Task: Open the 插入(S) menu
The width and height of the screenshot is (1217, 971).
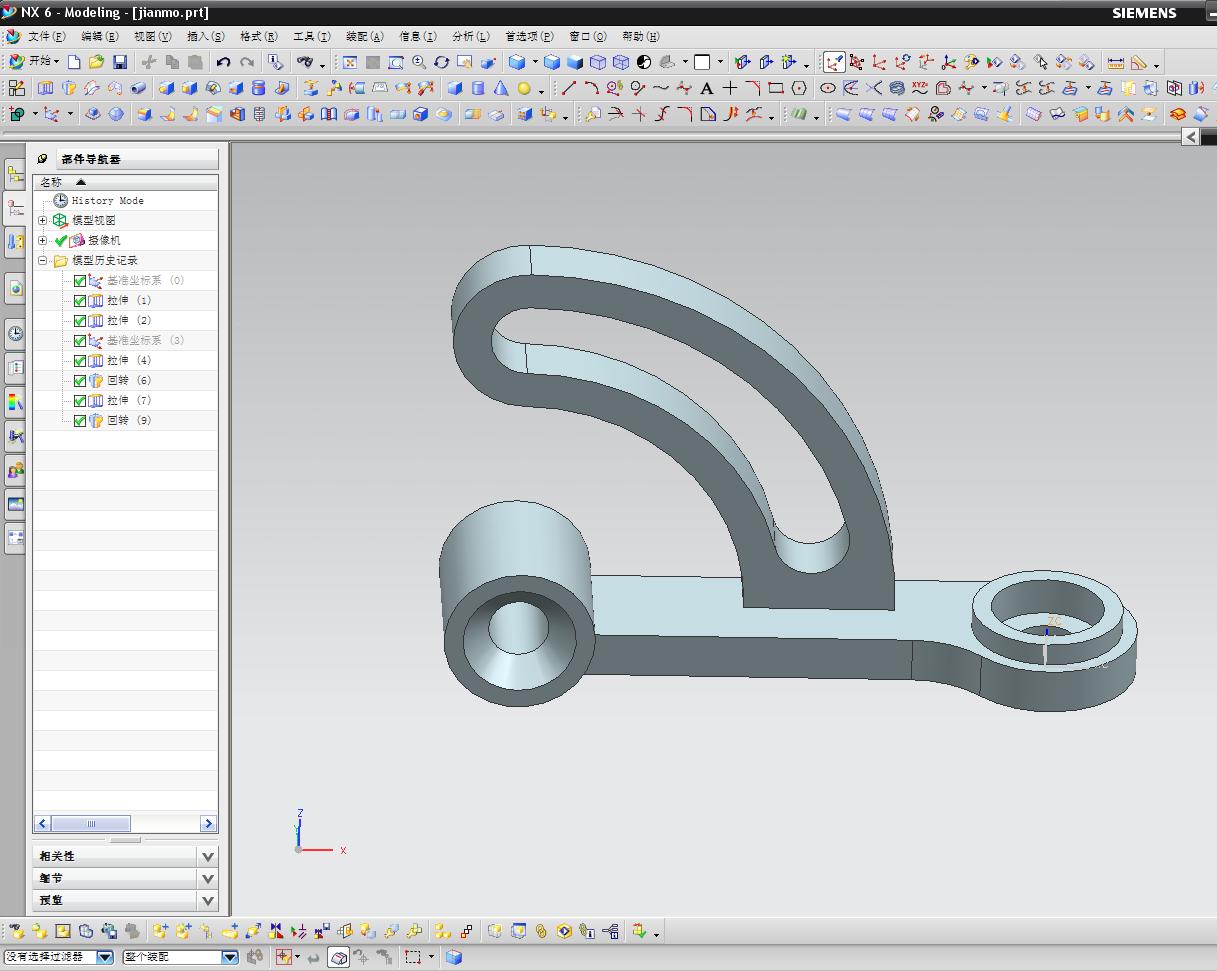Action: coord(205,36)
